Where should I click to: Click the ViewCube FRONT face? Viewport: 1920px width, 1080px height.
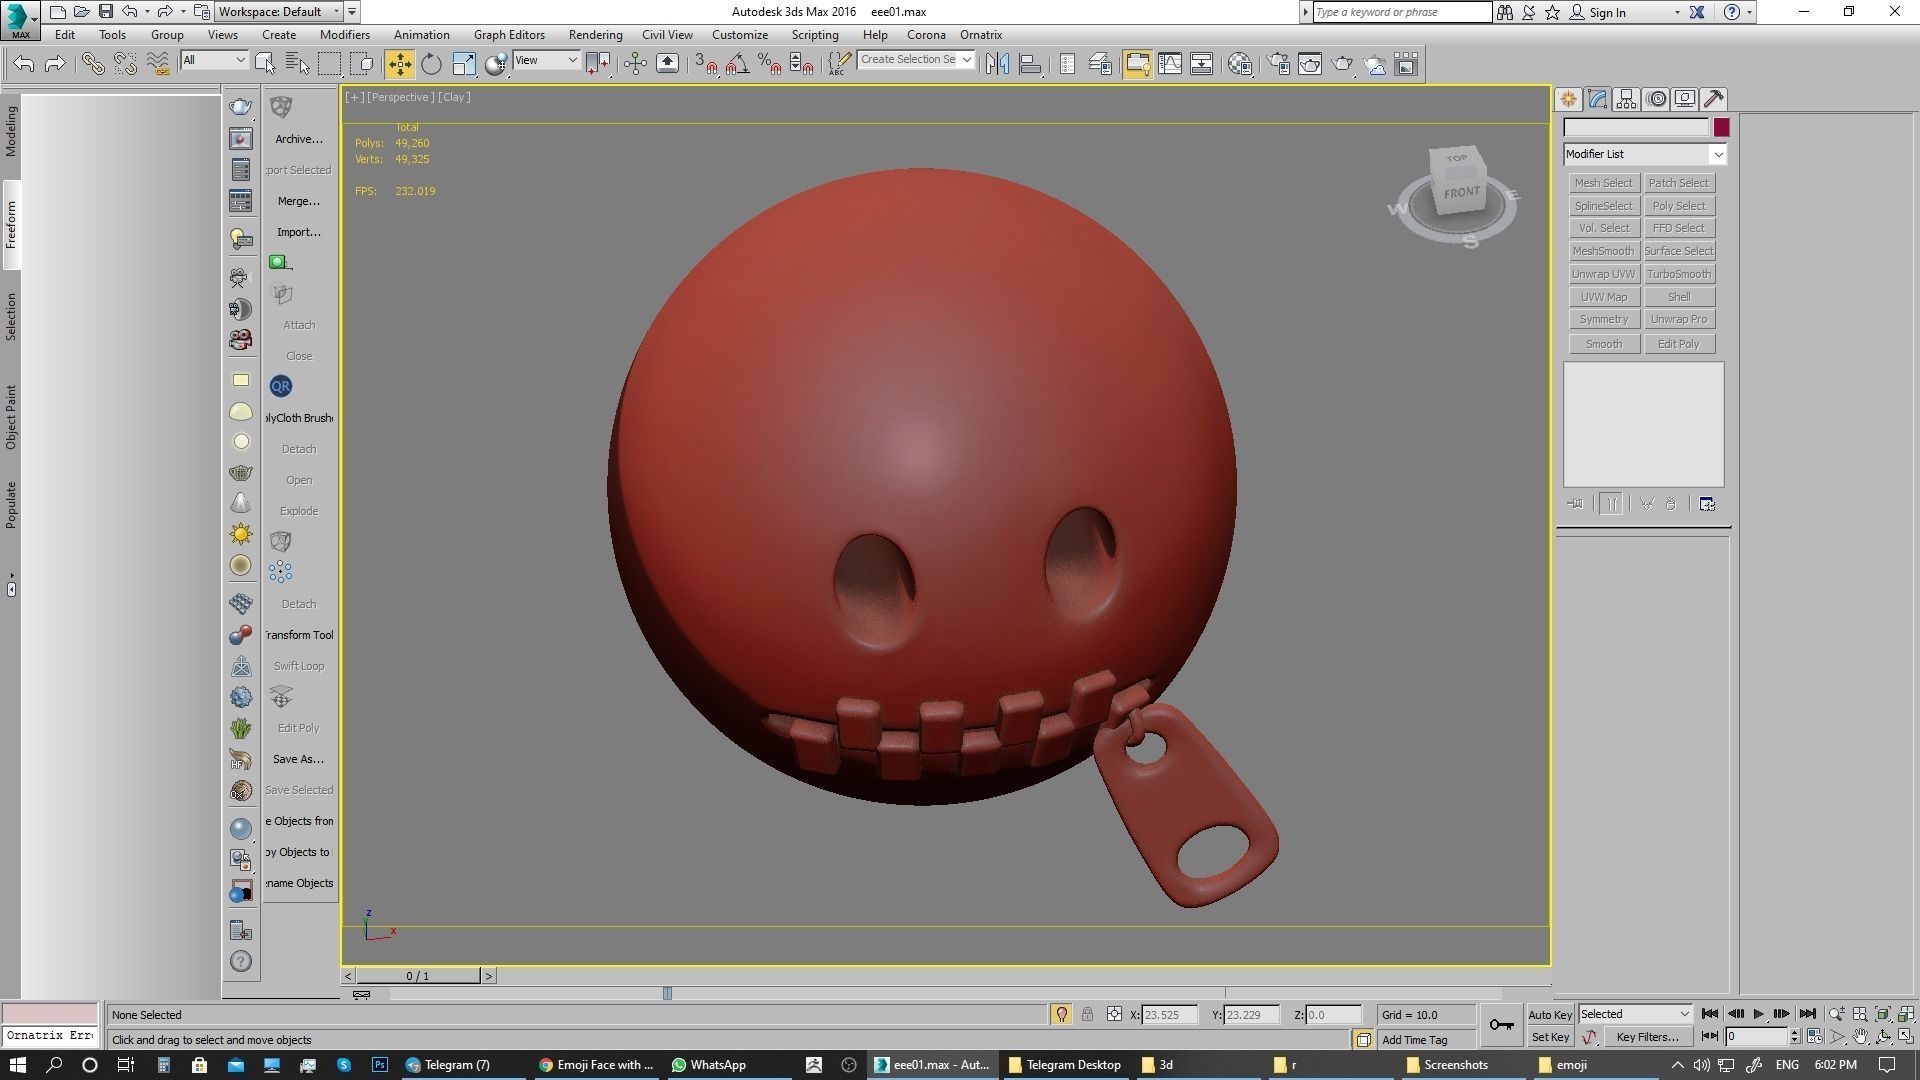coord(1461,192)
